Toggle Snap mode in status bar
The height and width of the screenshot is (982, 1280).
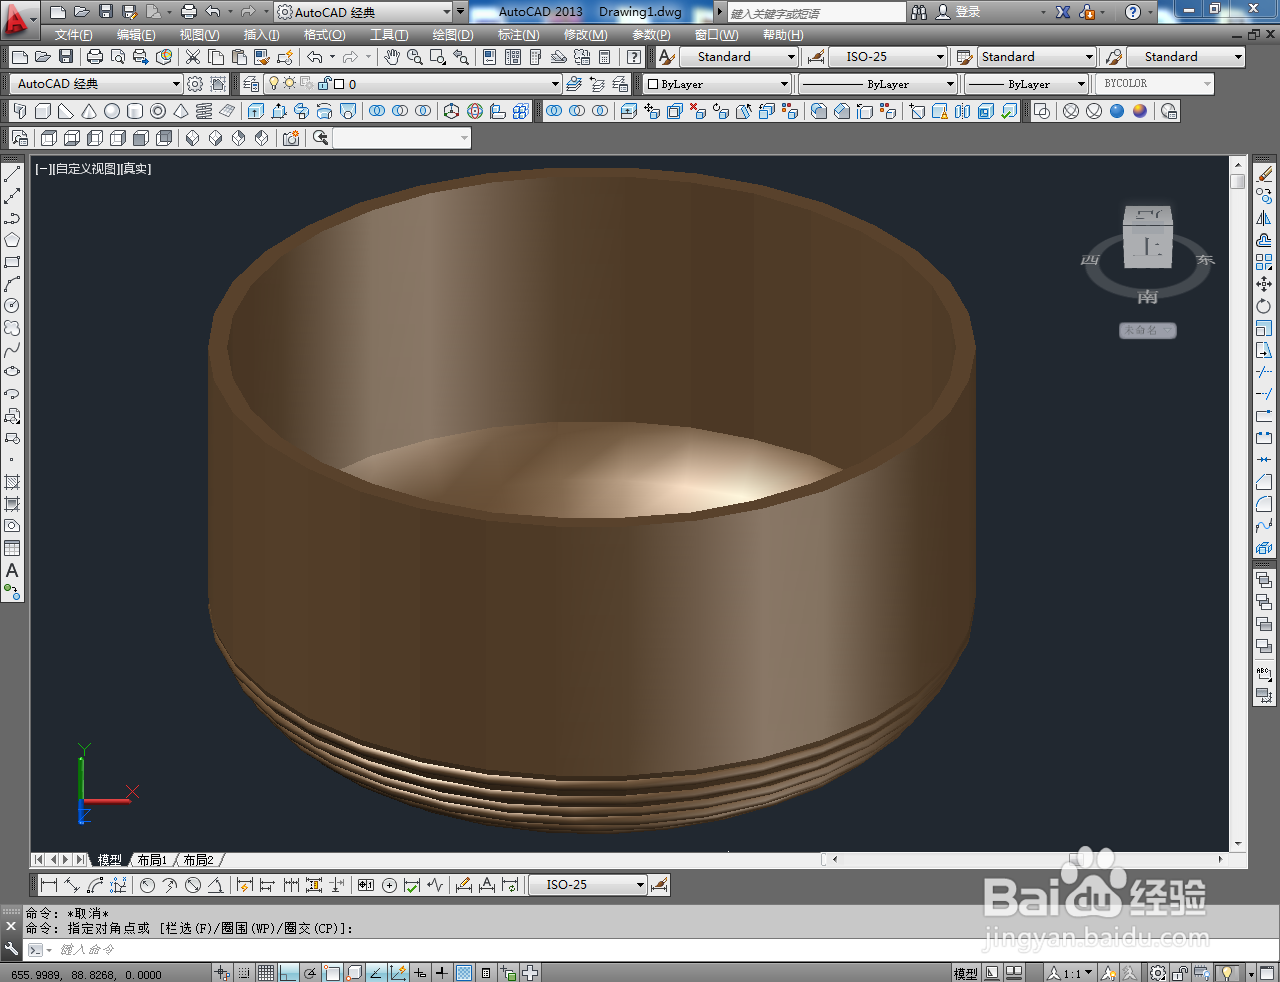[243, 973]
